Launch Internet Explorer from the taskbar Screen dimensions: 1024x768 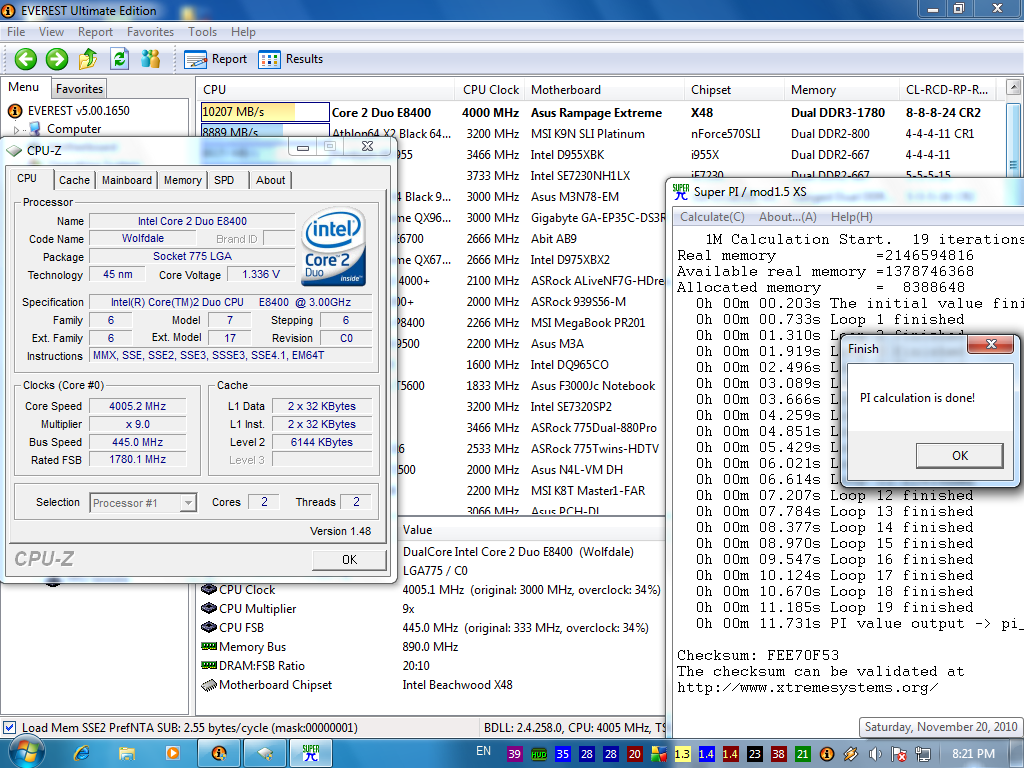[x=82, y=754]
